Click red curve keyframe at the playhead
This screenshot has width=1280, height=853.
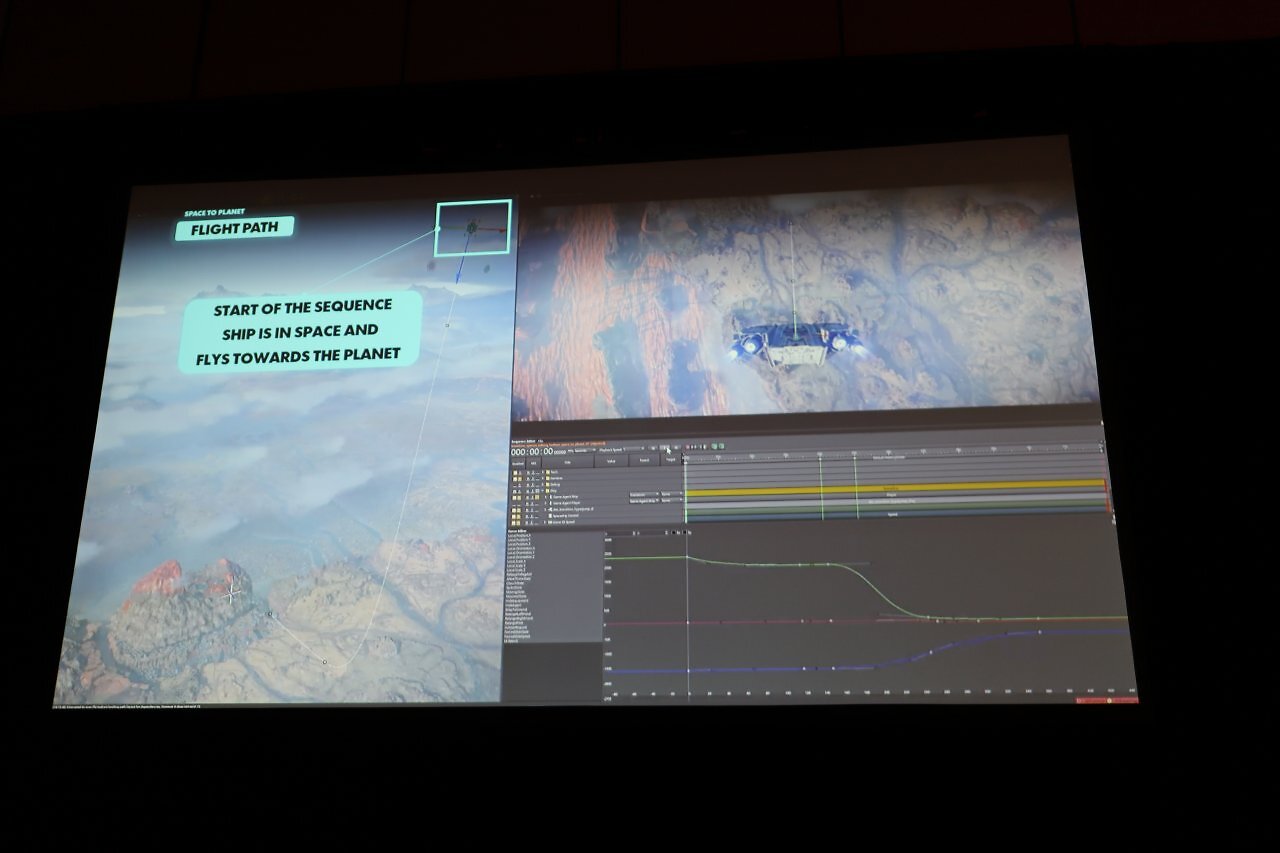pos(688,623)
